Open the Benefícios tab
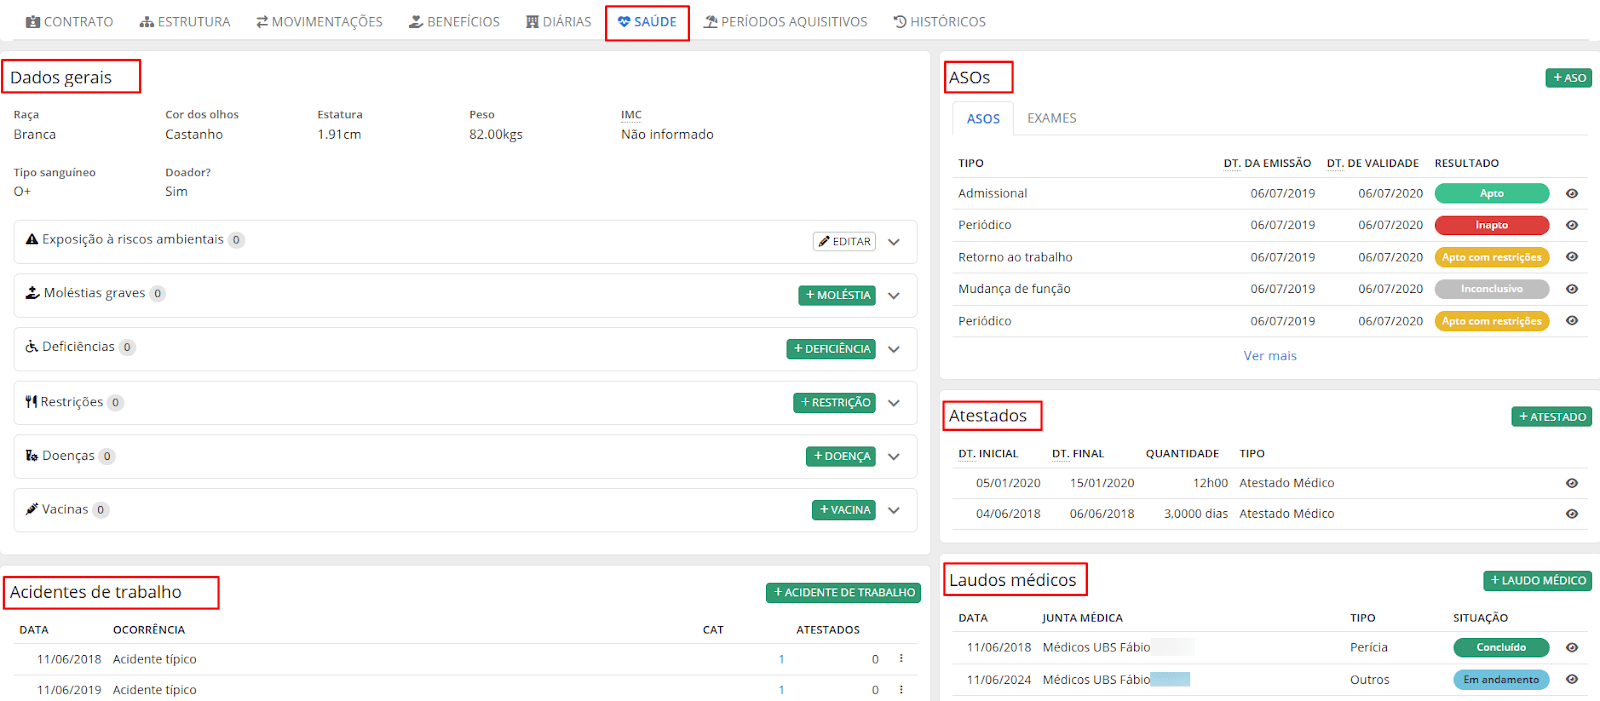1600x701 pixels. [454, 22]
